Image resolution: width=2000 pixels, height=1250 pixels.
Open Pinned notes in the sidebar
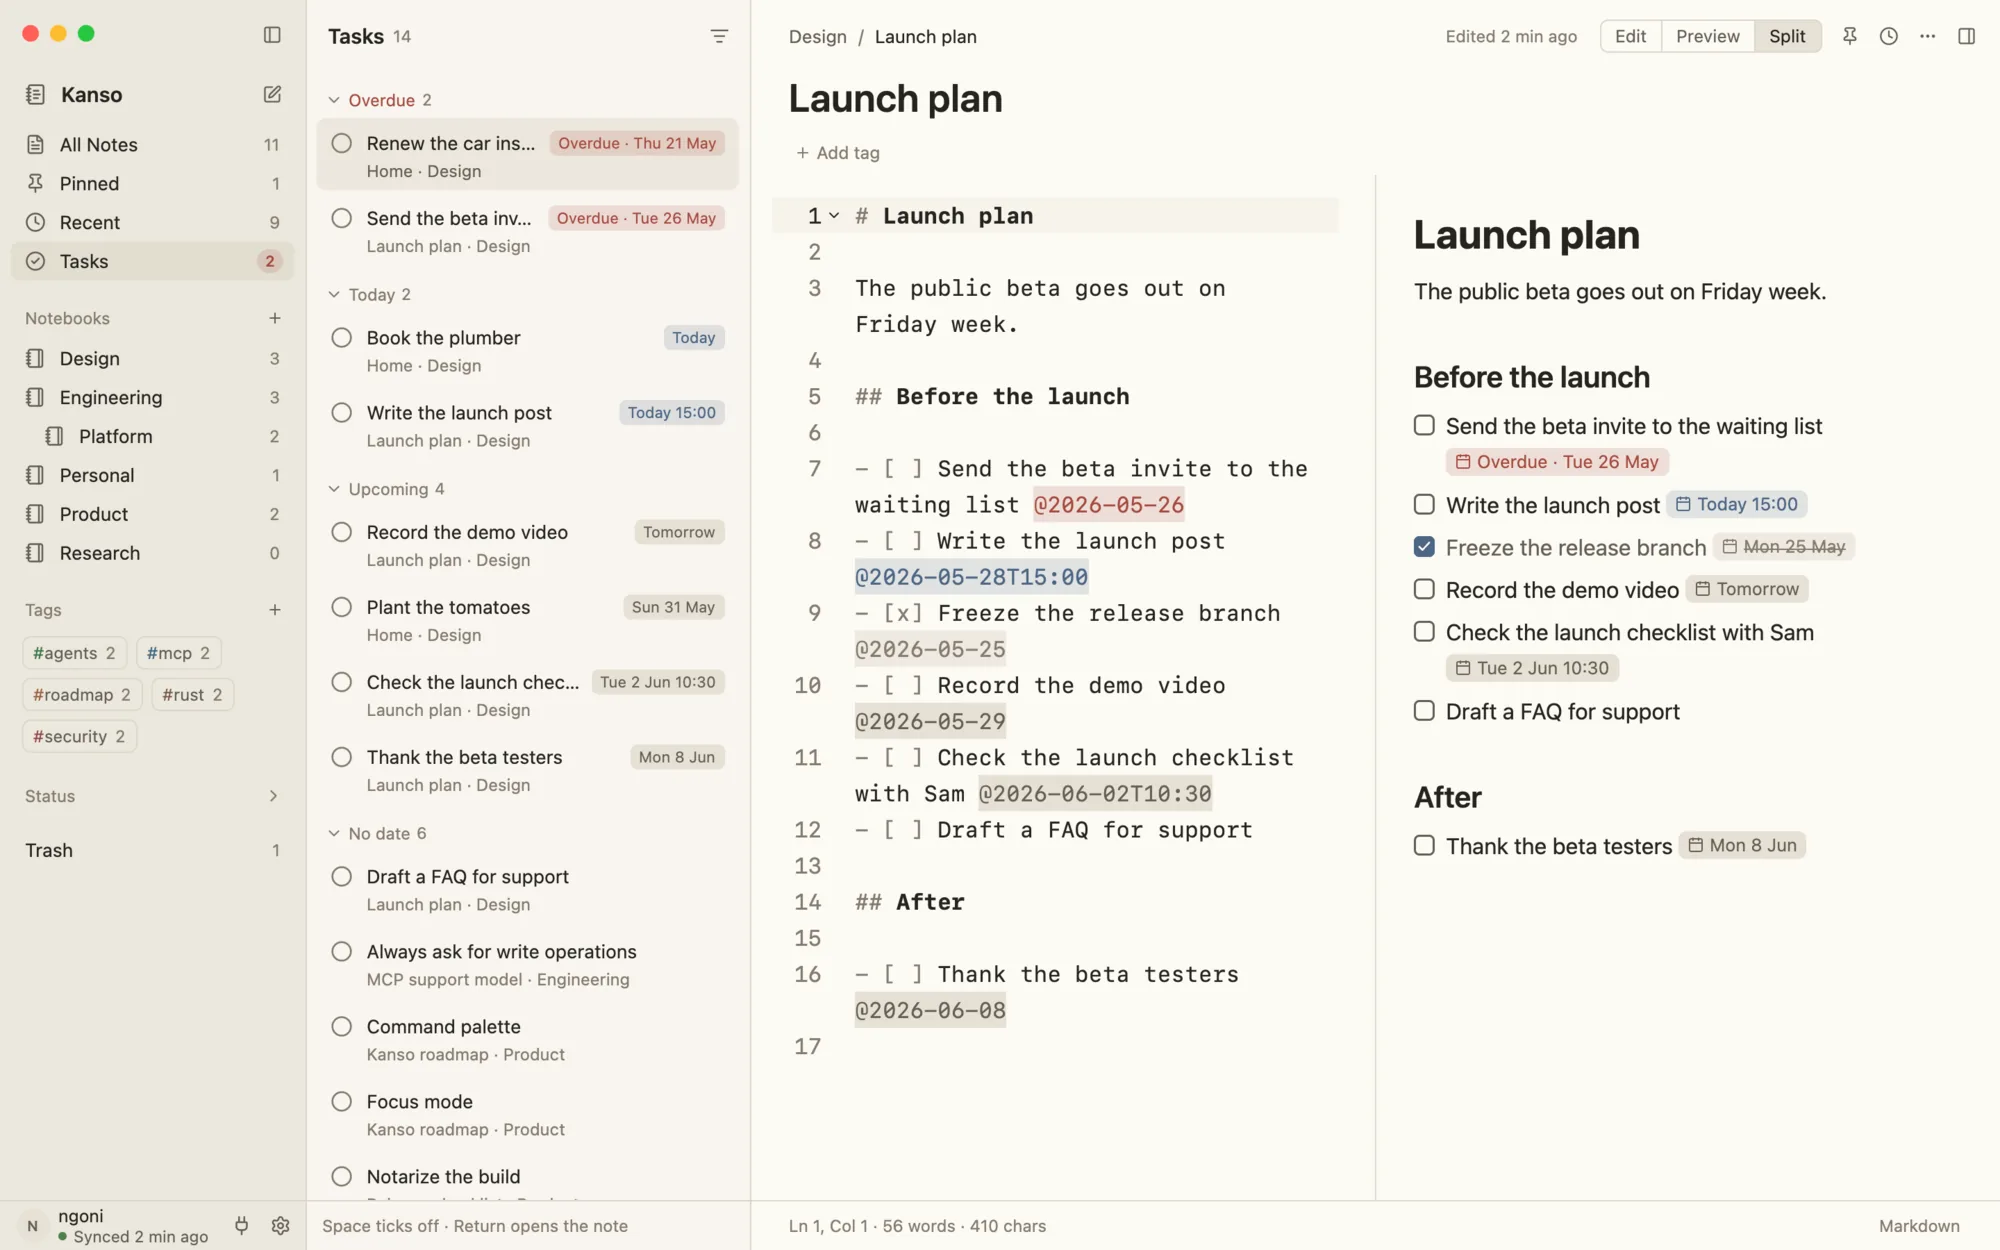(153, 183)
